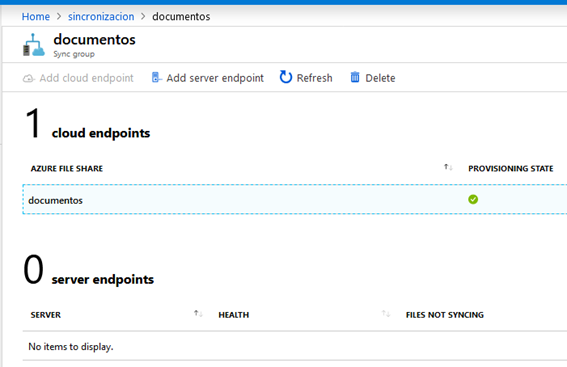567x367 pixels.
Task: Open sincronizacion breadcrumb link
Action: [101, 17]
